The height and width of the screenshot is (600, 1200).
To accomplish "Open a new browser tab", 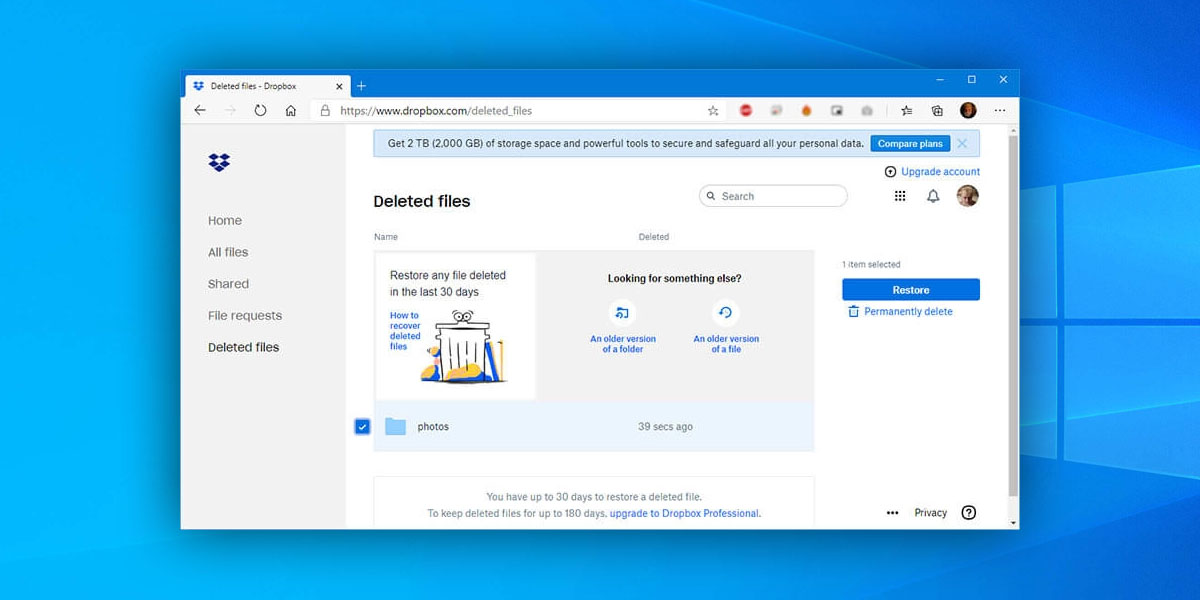I will pyautogui.click(x=361, y=86).
